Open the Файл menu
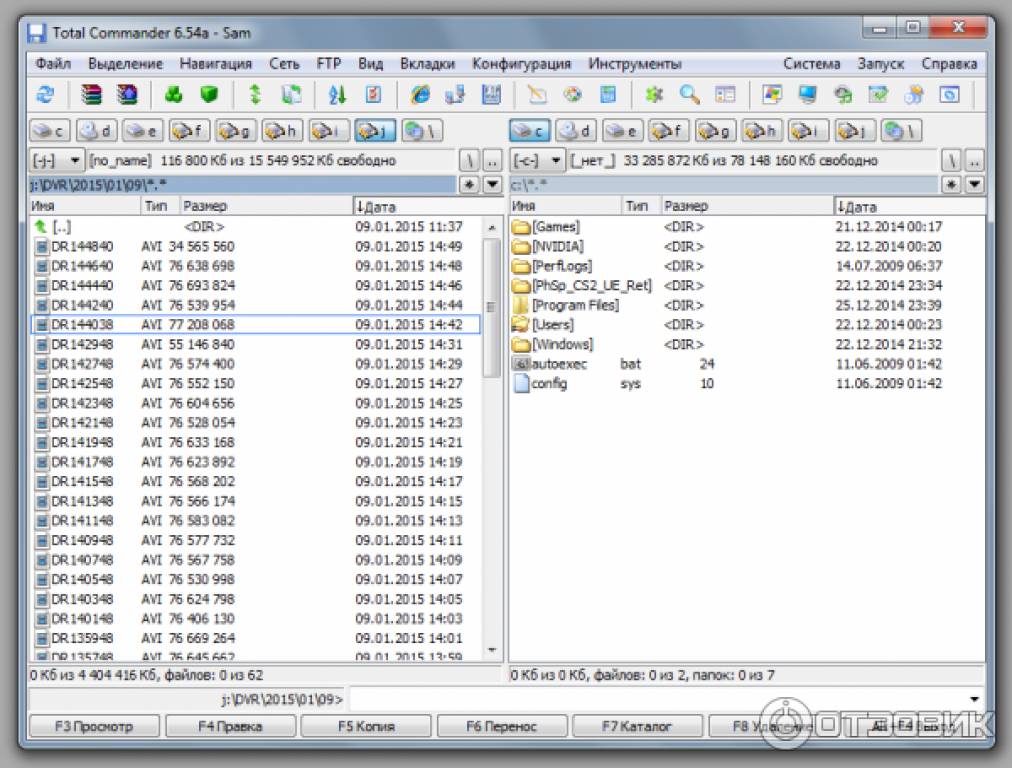1012x768 pixels. pyautogui.click(x=53, y=64)
